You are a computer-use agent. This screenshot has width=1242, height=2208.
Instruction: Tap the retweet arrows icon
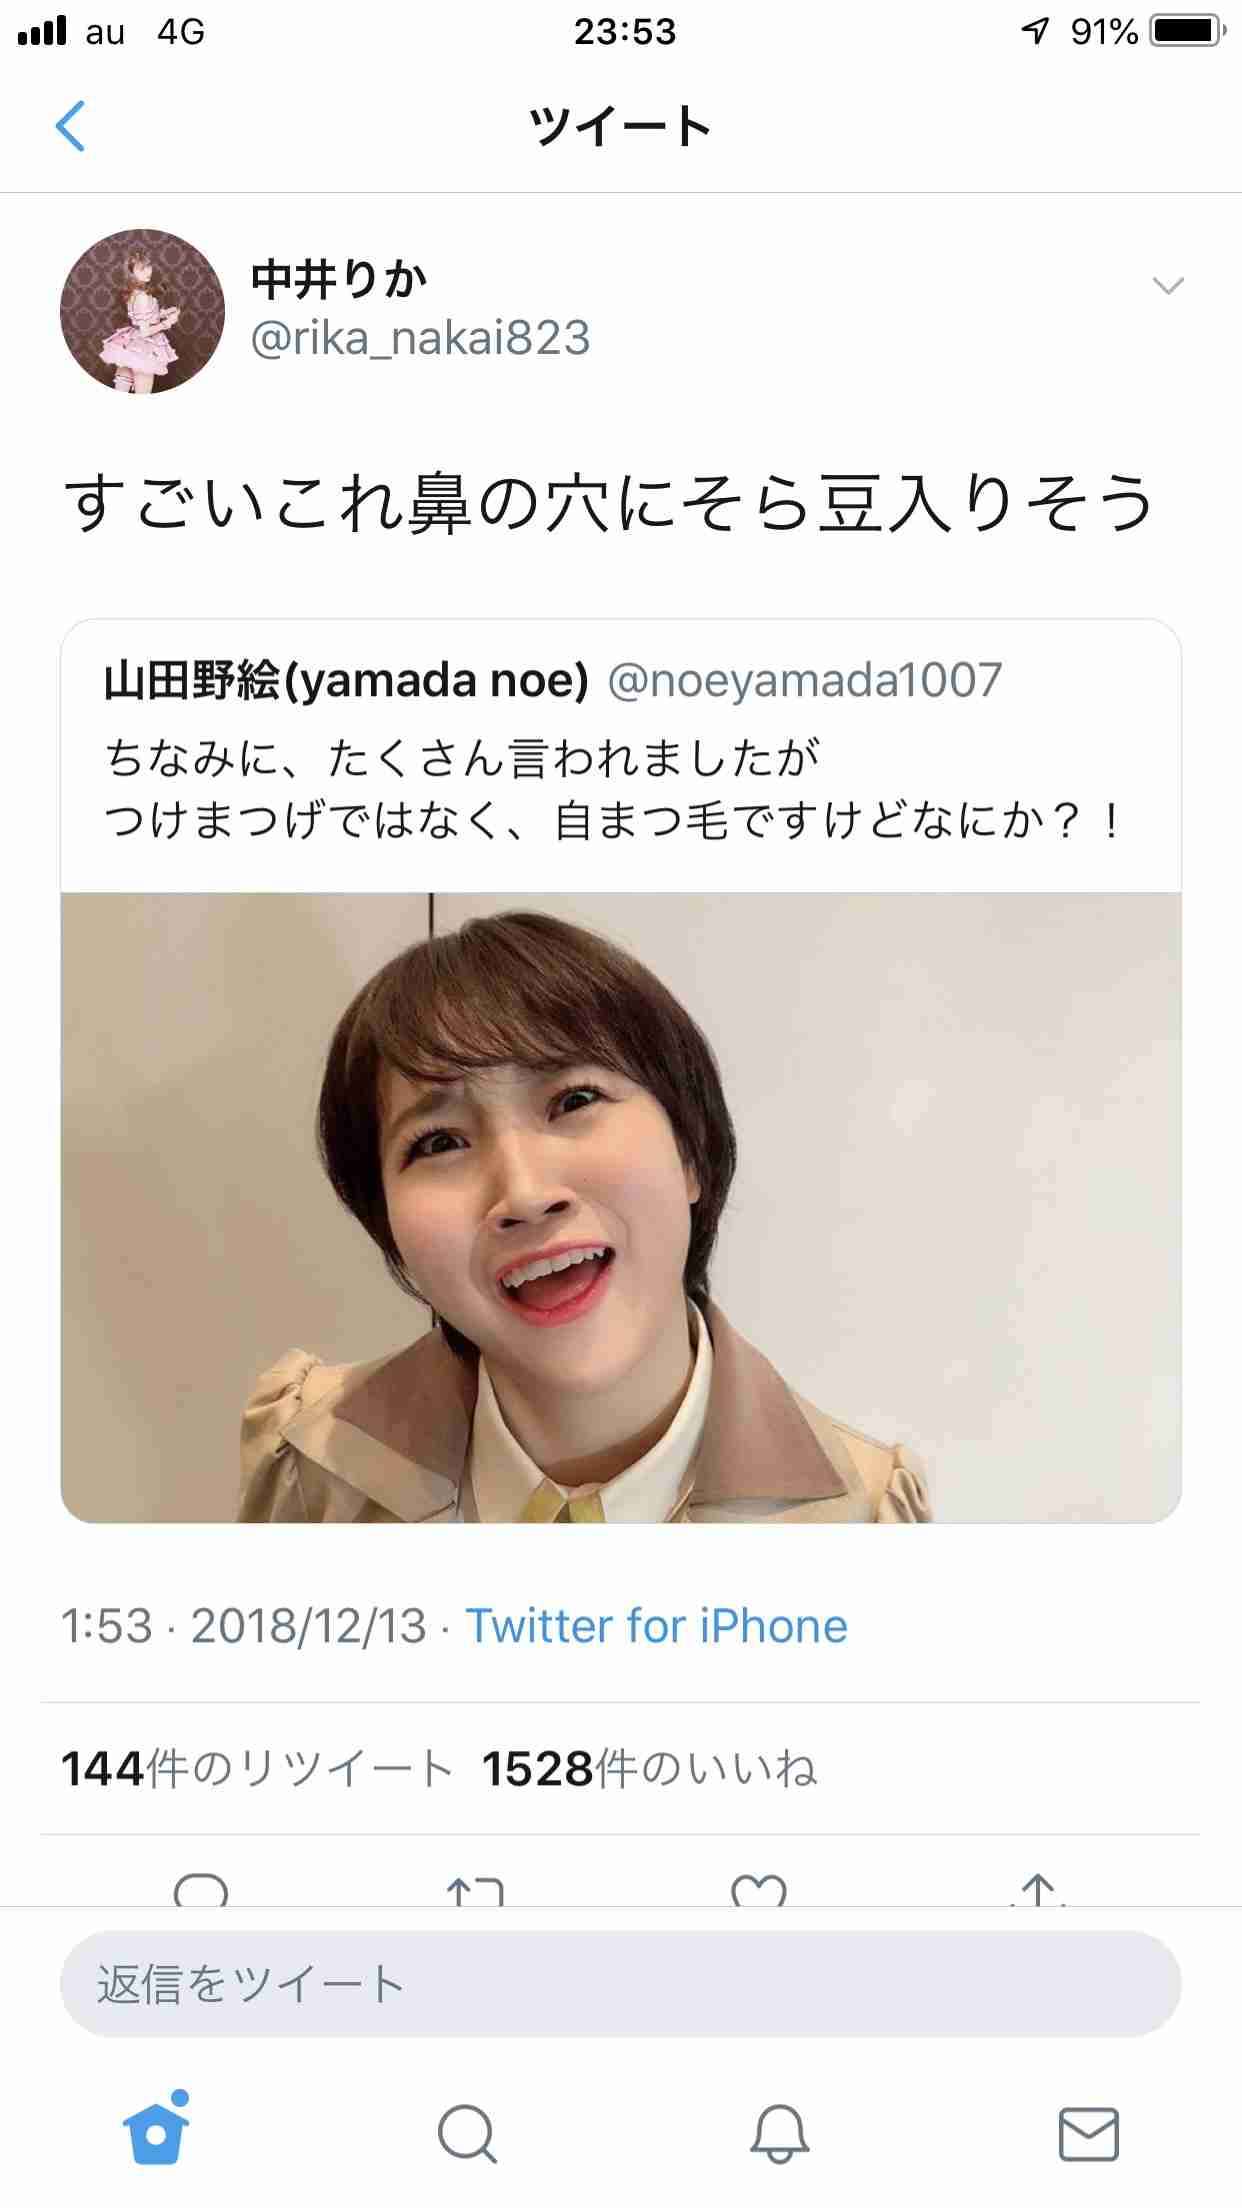pos(475,1890)
